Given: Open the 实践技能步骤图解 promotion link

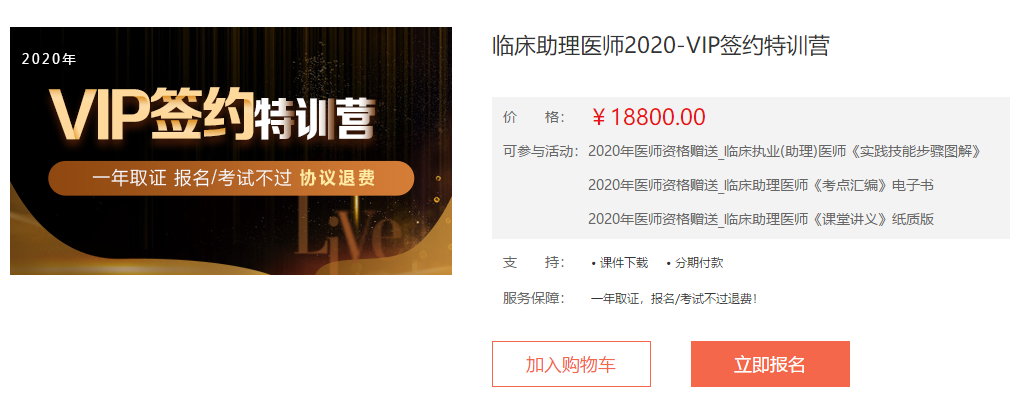Looking at the screenshot, I should [784, 151].
